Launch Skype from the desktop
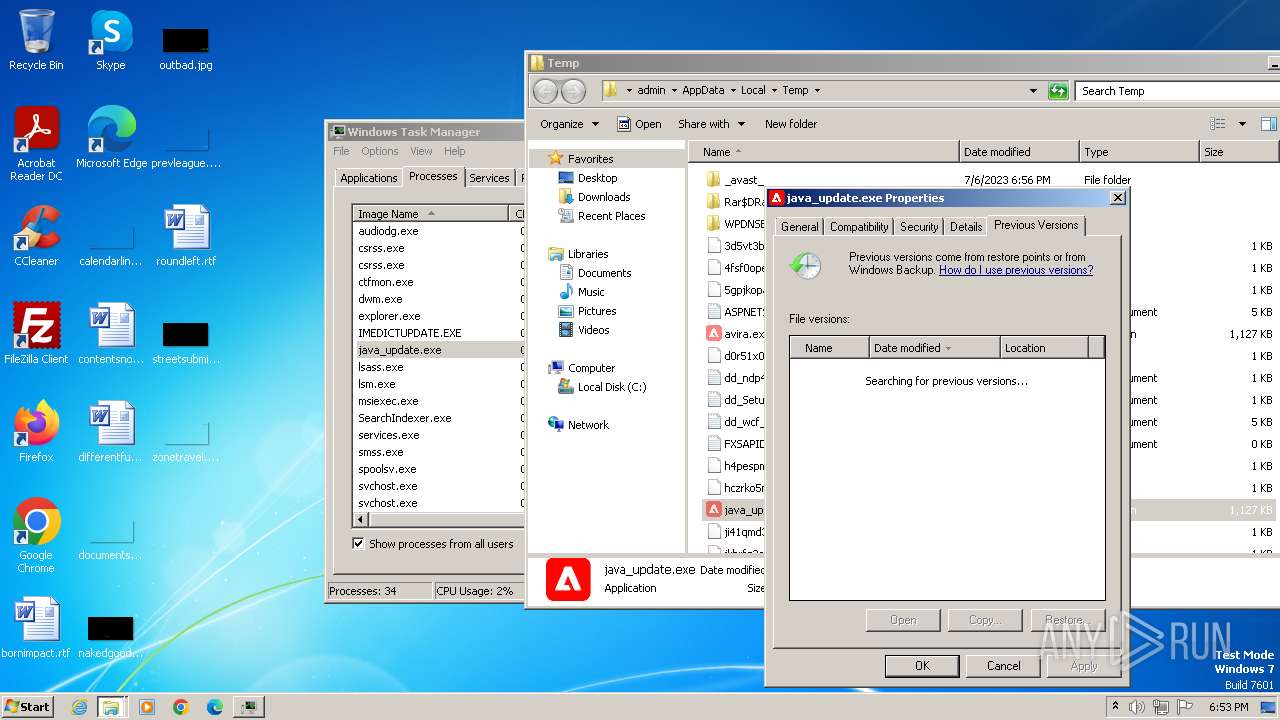This screenshot has width=1280, height=720. [x=111, y=40]
